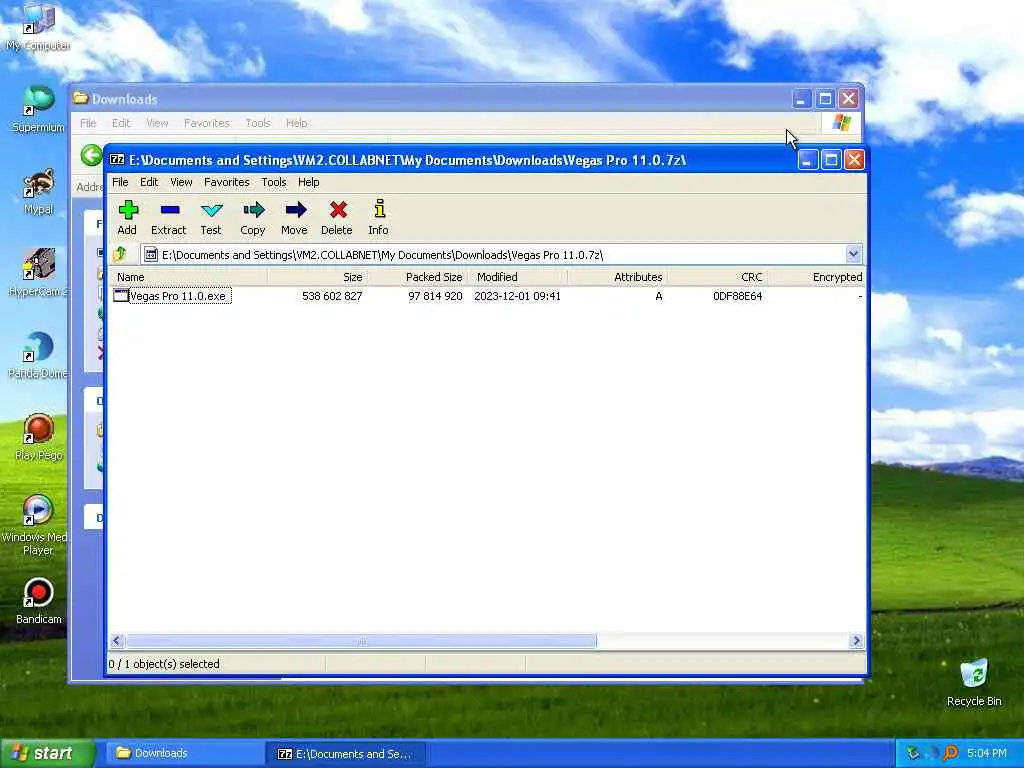Click the '0 / 1 object(s) selected' status text

pos(164,664)
